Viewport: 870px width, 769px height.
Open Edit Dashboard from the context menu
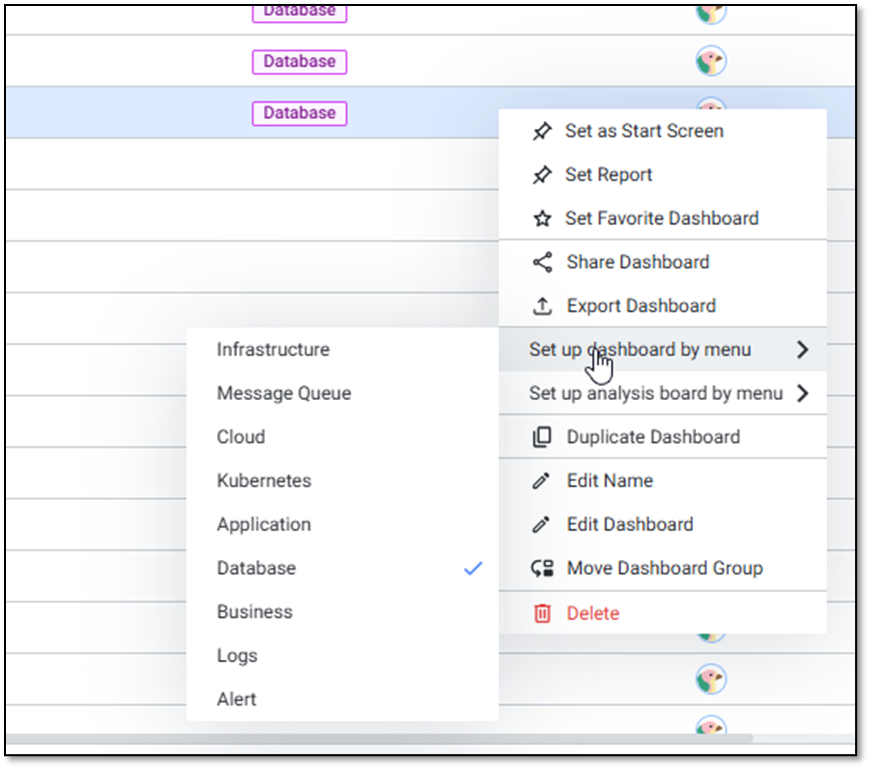pos(629,525)
